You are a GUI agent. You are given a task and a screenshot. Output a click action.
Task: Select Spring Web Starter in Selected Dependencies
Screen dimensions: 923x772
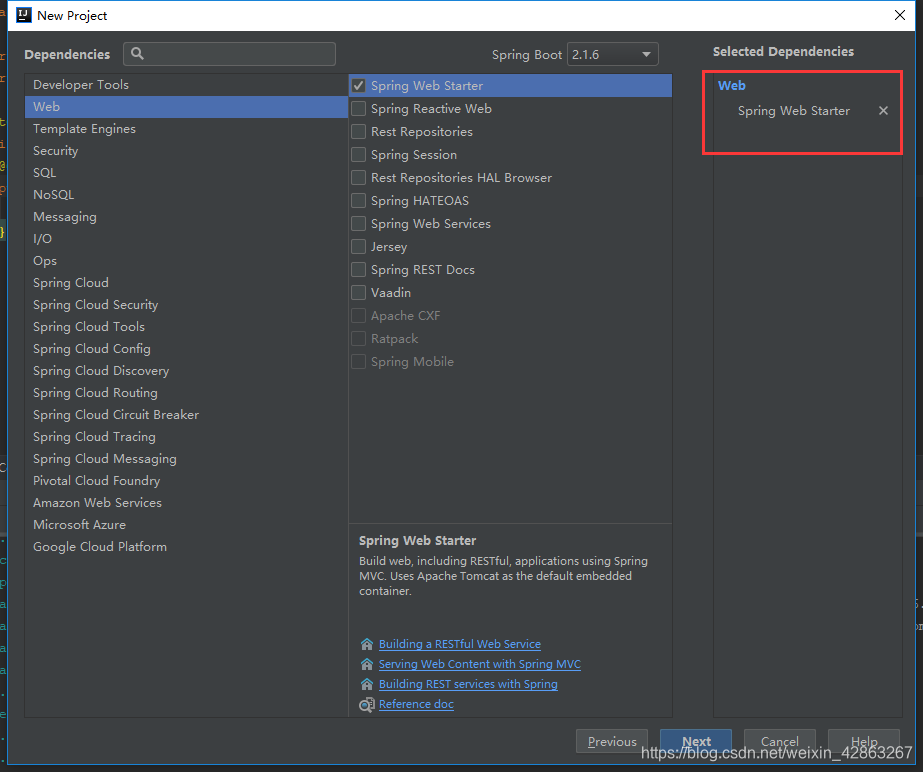[x=793, y=111]
